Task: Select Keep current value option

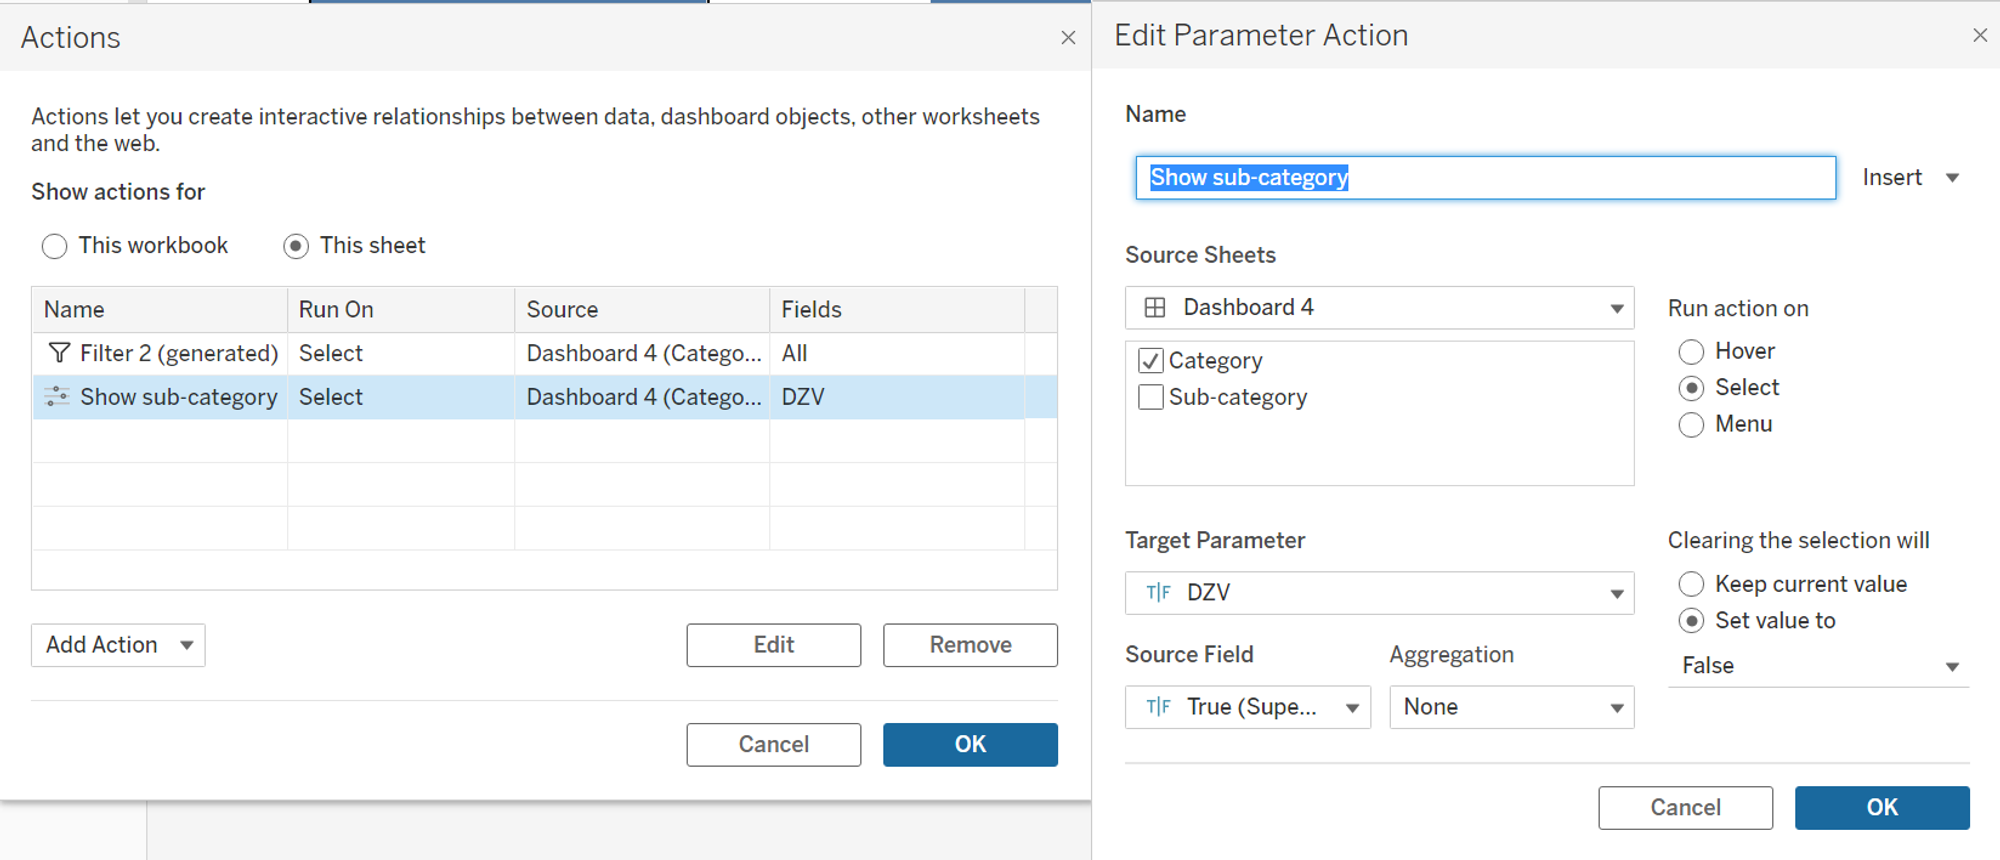Action: click(1691, 584)
